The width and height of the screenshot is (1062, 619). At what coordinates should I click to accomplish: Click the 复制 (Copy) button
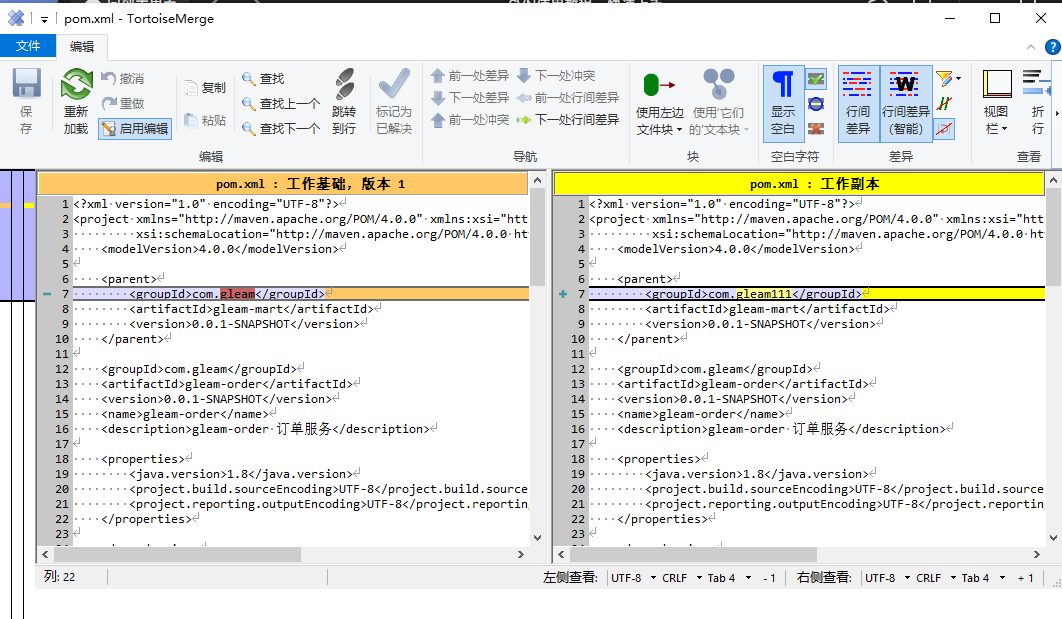click(x=205, y=87)
